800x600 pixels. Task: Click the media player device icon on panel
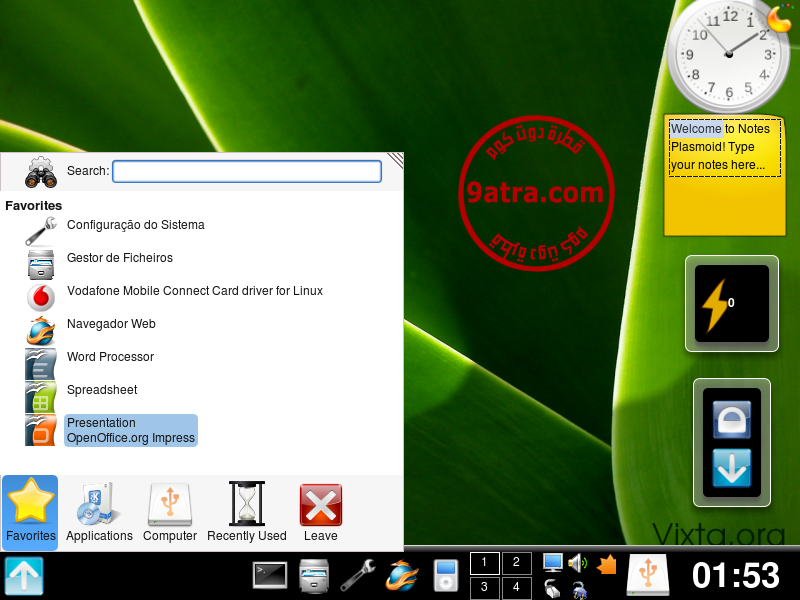point(446,576)
